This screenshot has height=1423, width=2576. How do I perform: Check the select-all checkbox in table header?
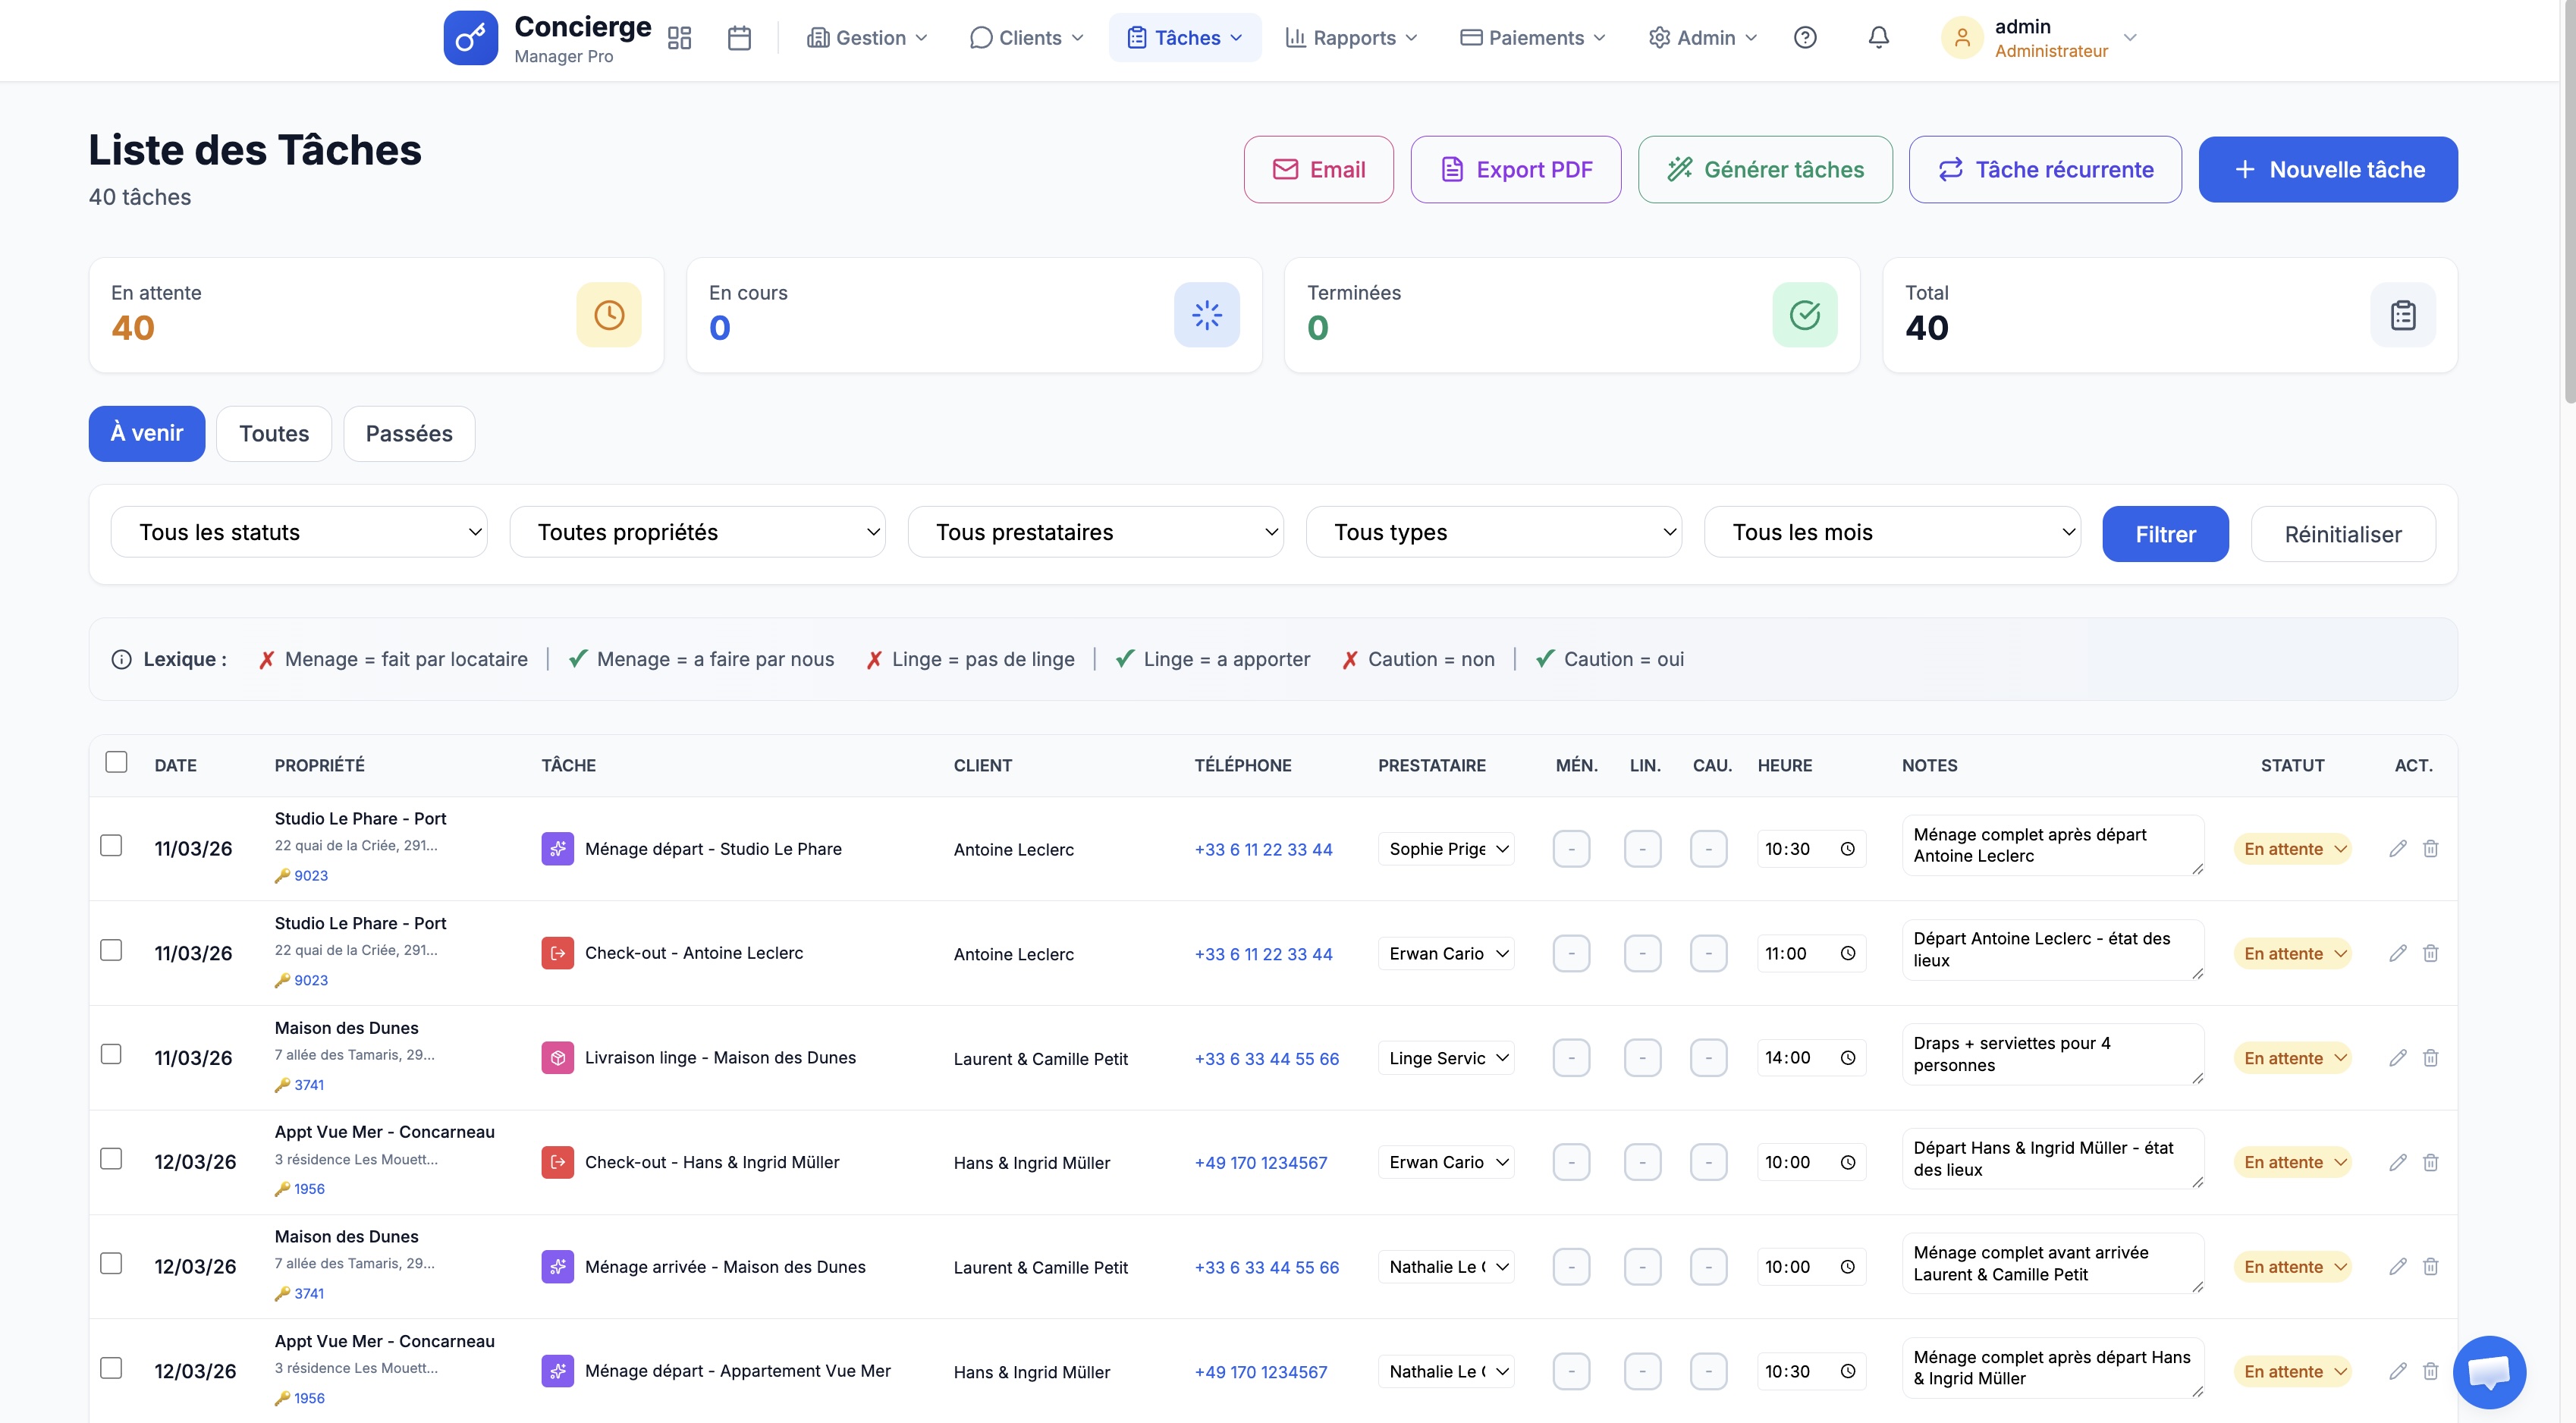tap(116, 762)
